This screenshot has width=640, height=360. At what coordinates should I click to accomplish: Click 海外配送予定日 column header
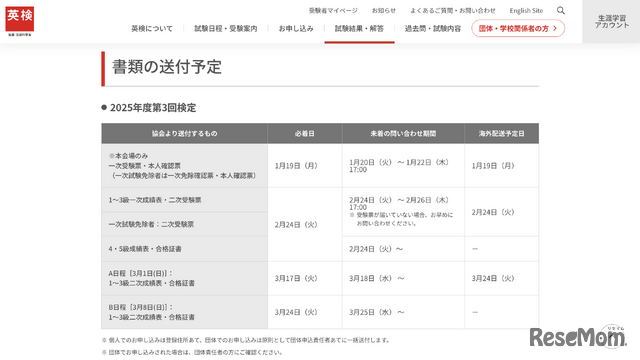coord(502,133)
